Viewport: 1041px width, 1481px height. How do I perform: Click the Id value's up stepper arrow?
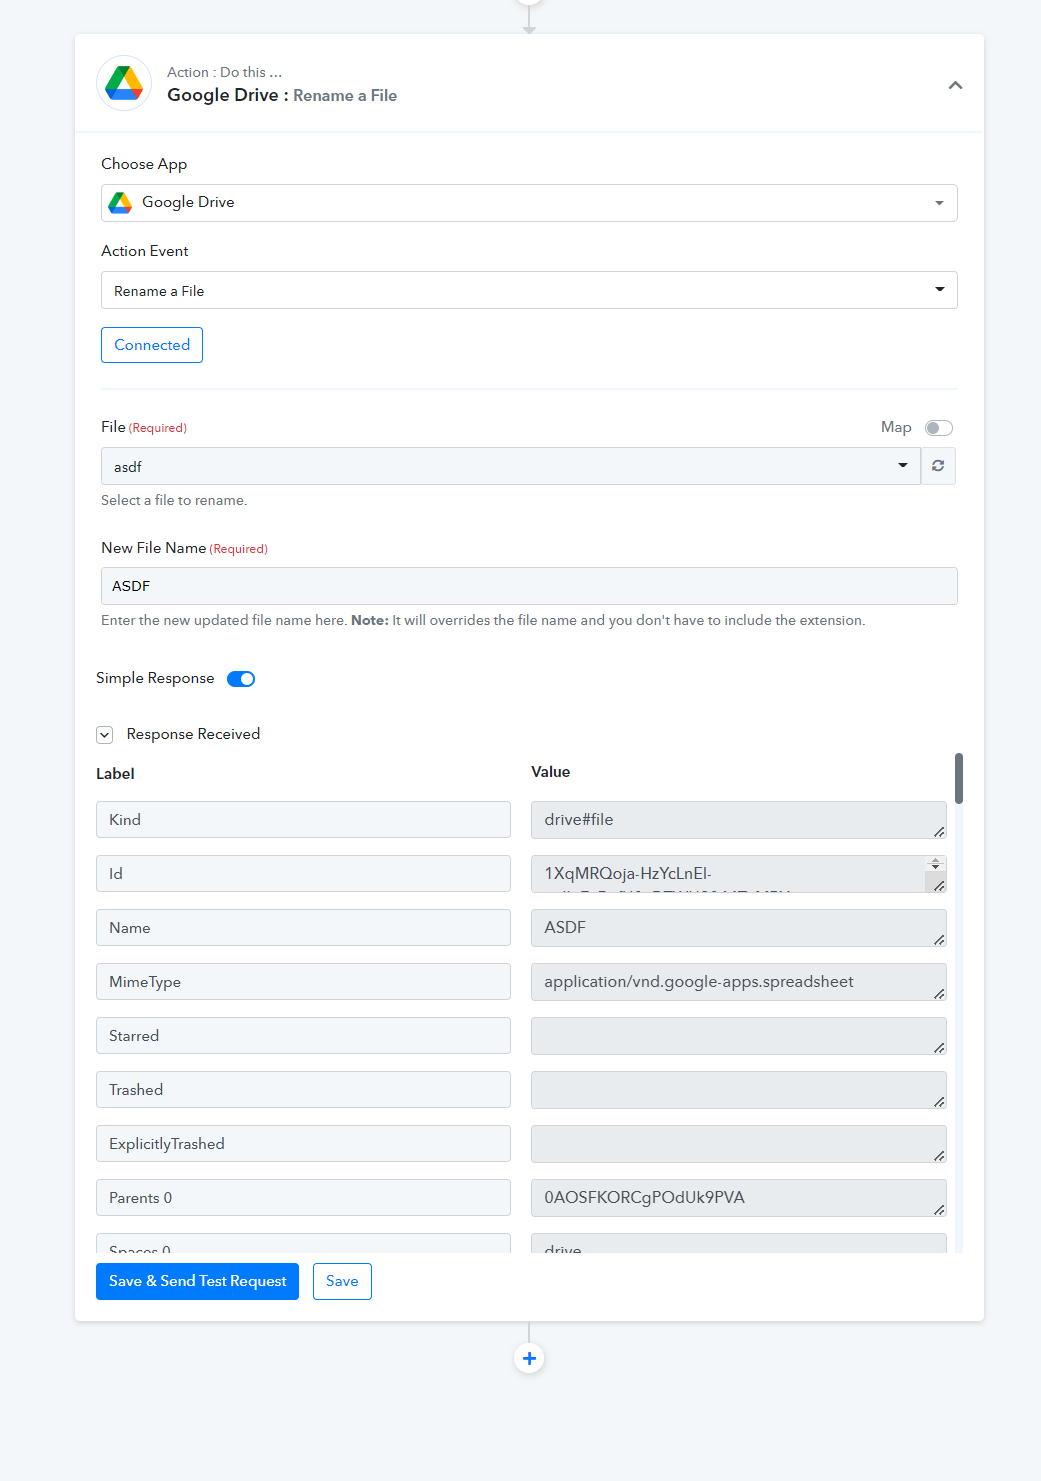pyautogui.click(x=936, y=860)
